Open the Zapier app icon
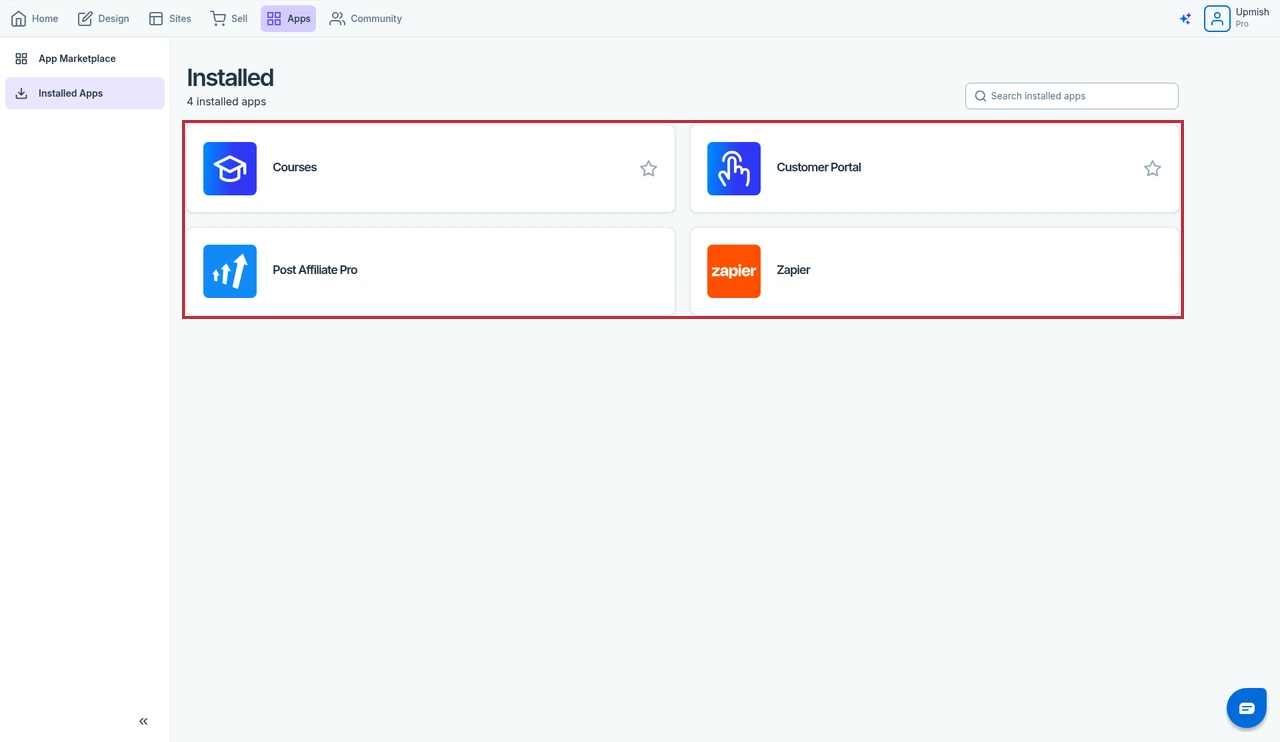 (734, 271)
